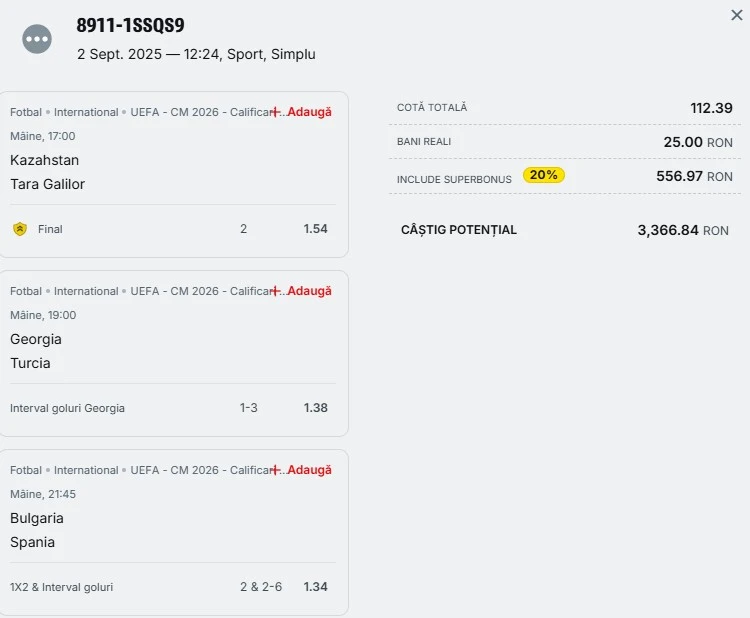750x618 pixels.
Task: Click the three-dots status icon beside ticket ID
Action: point(37,39)
